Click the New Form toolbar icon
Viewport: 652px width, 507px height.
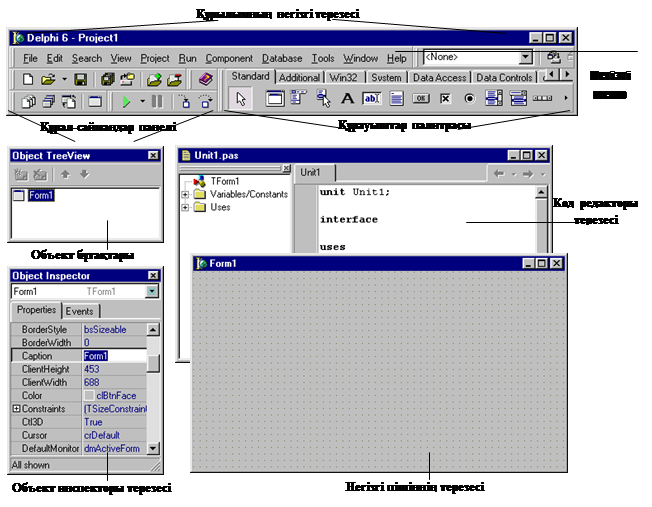point(95,101)
